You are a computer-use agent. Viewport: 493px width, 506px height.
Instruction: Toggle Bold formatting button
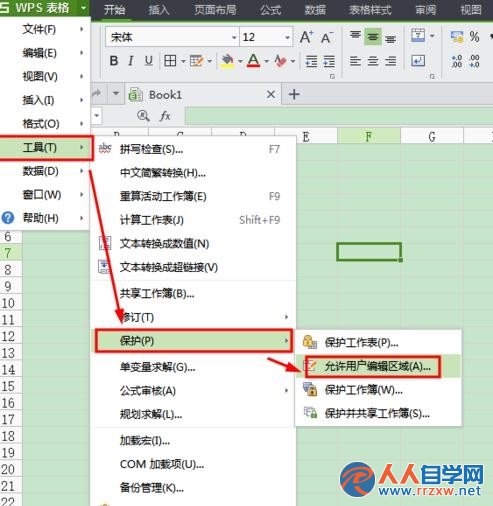[114, 61]
